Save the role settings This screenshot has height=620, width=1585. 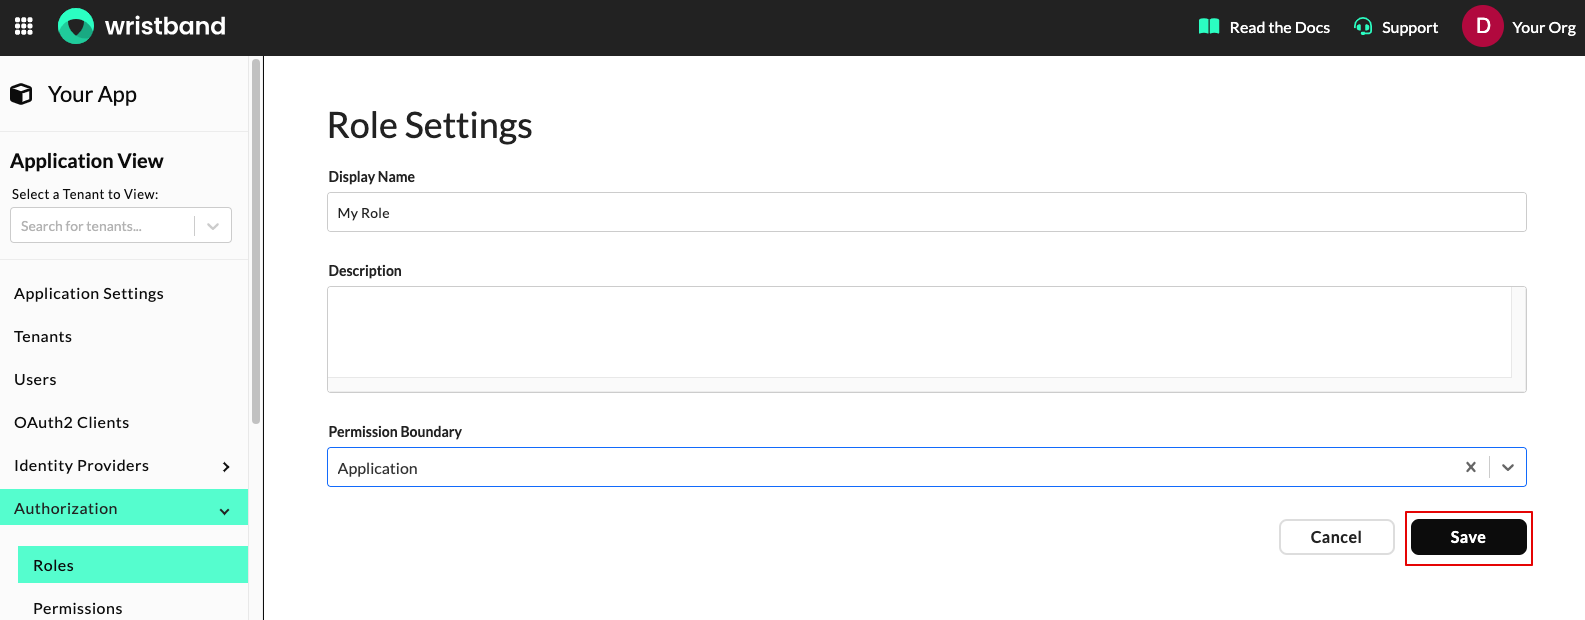(1468, 537)
